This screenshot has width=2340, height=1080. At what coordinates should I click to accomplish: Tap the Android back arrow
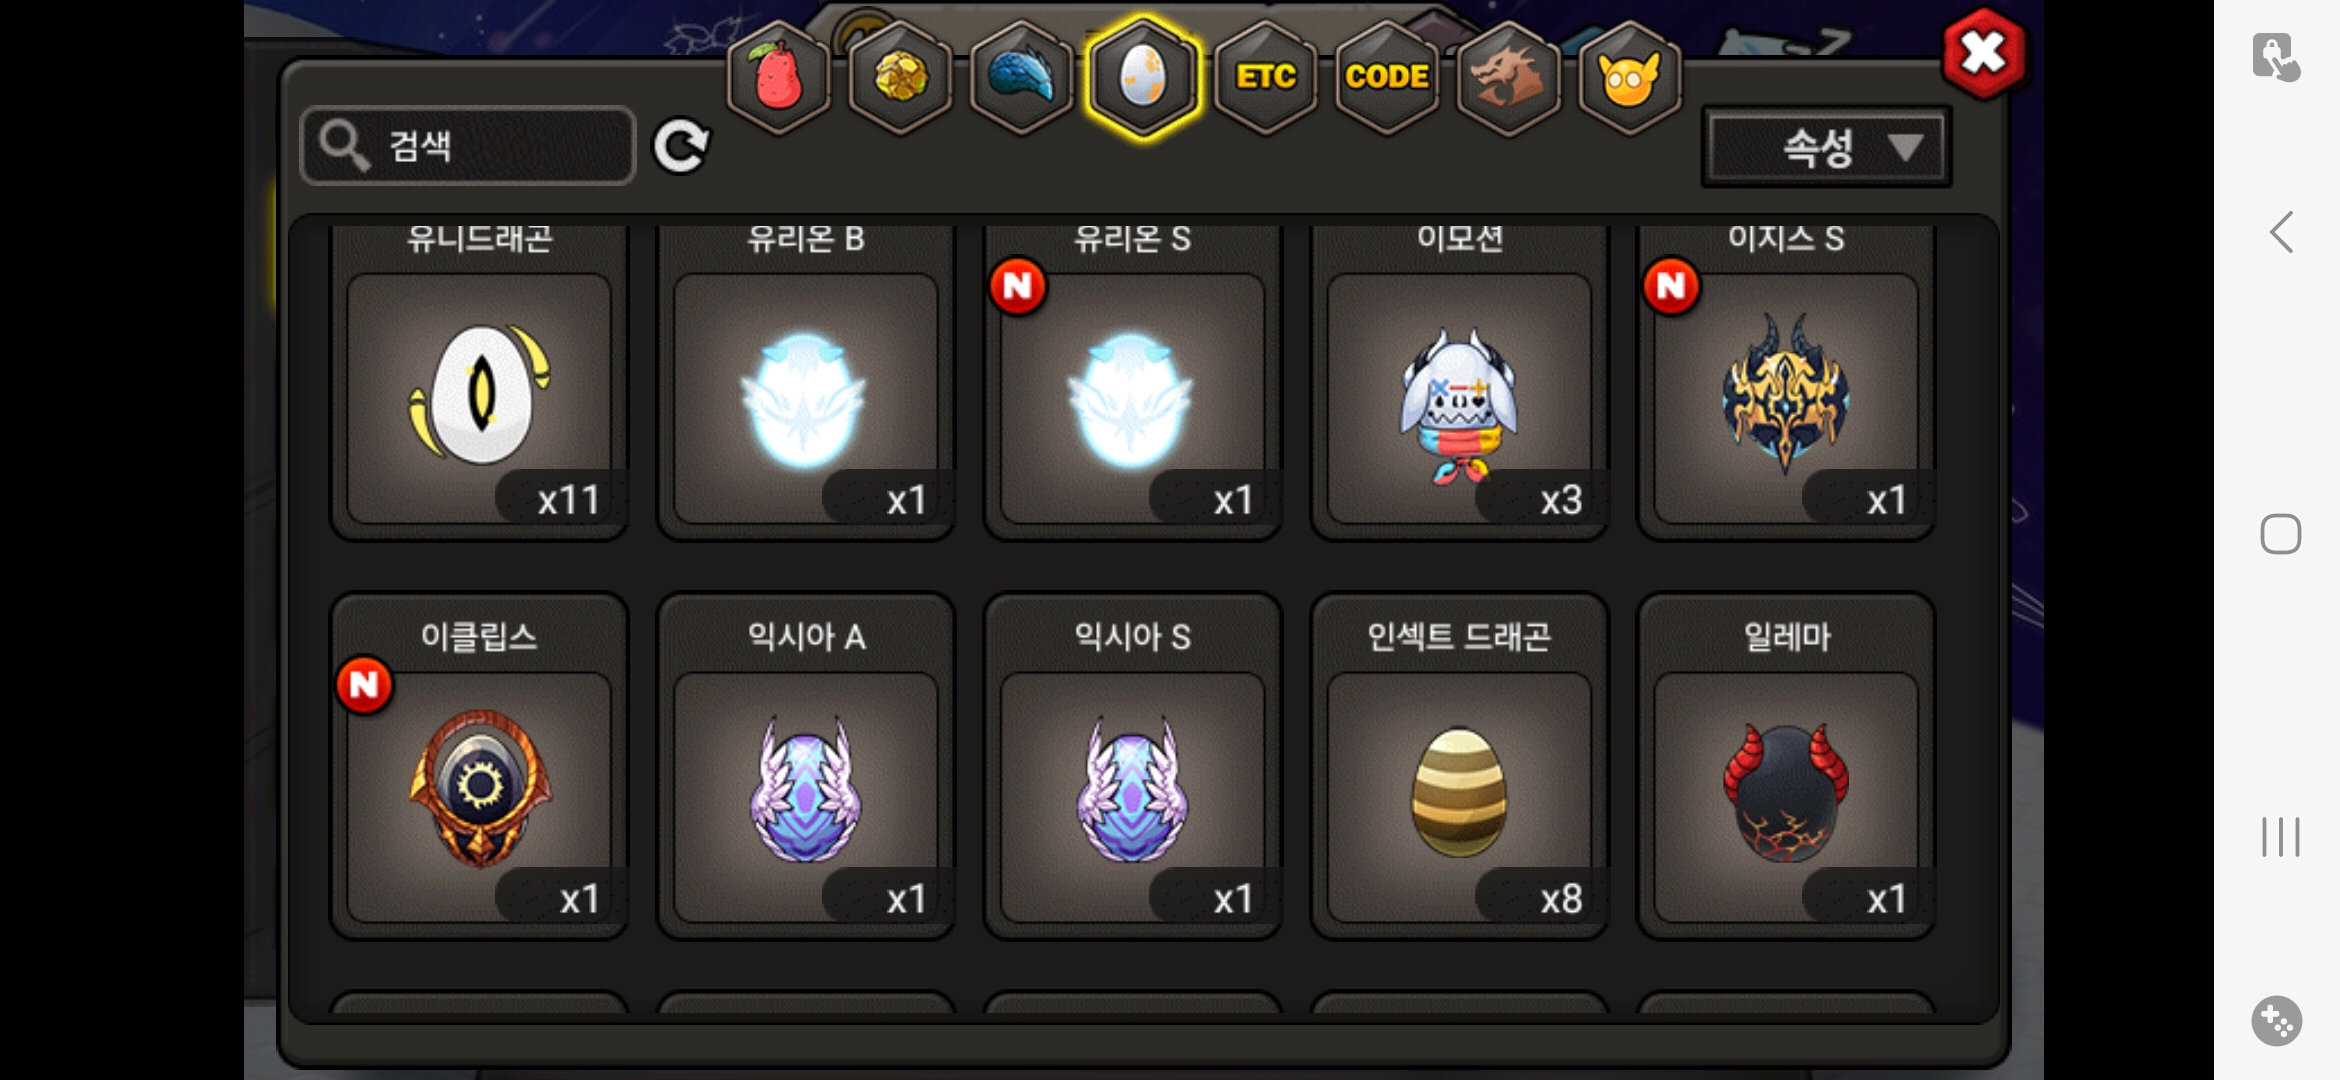tap(2281, 233)
